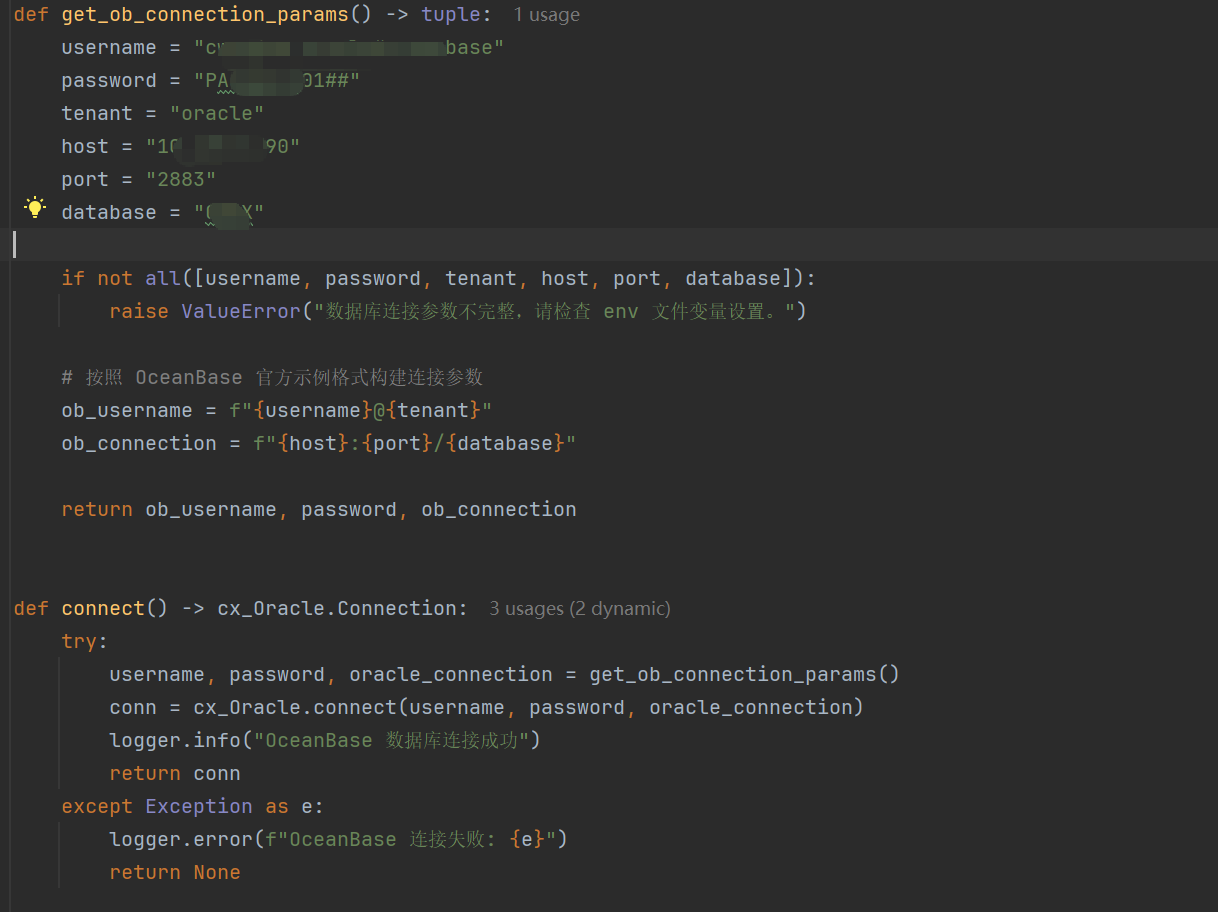Click the OceanBase comment line
The height and width of the screenshot is (912, 1218).
pyautogui.click(x=272, y=378)
